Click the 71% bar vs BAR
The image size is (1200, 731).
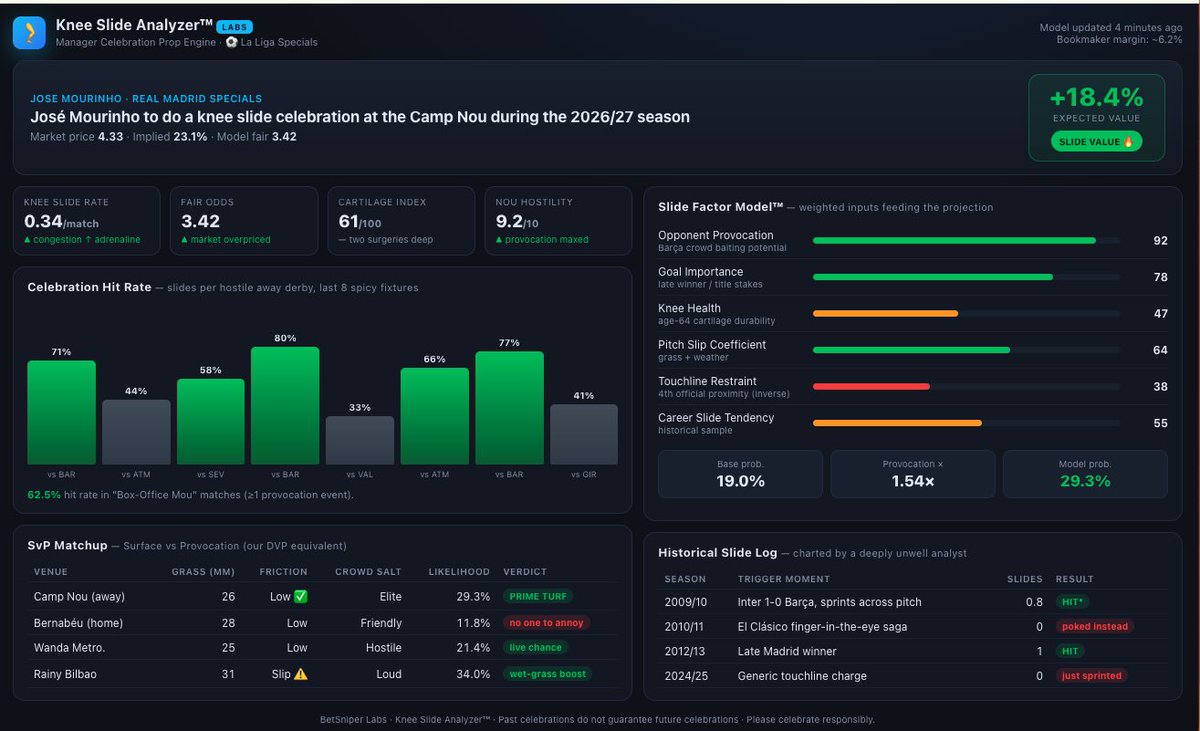pos(61,412)
